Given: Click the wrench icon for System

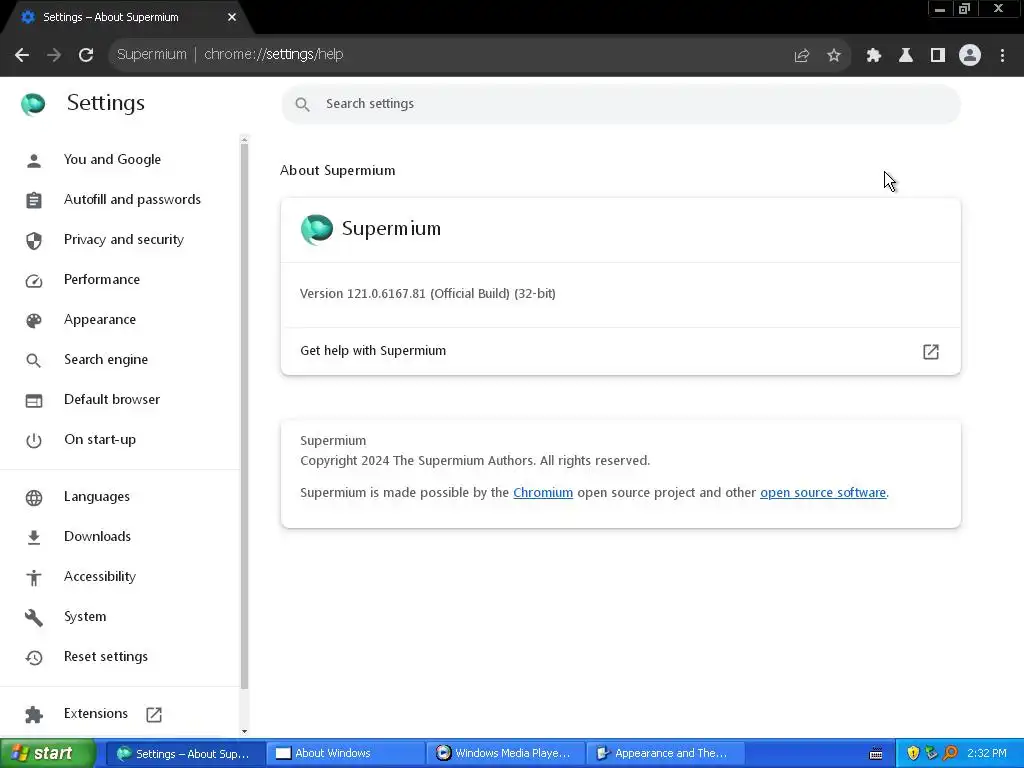Looking at the screenshot, I should click(x=33, y=617).
